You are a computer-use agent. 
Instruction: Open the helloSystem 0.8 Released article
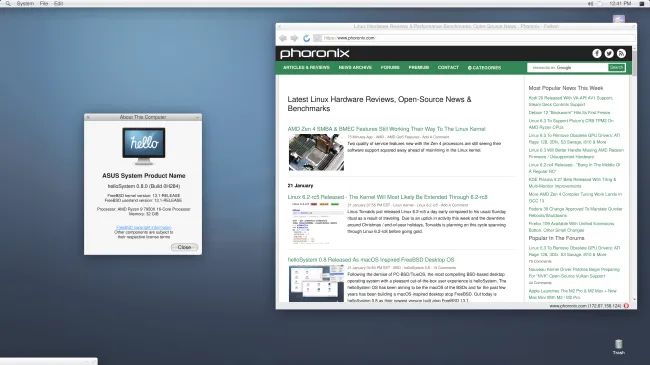pyautogui.click(x=371, y=260)
